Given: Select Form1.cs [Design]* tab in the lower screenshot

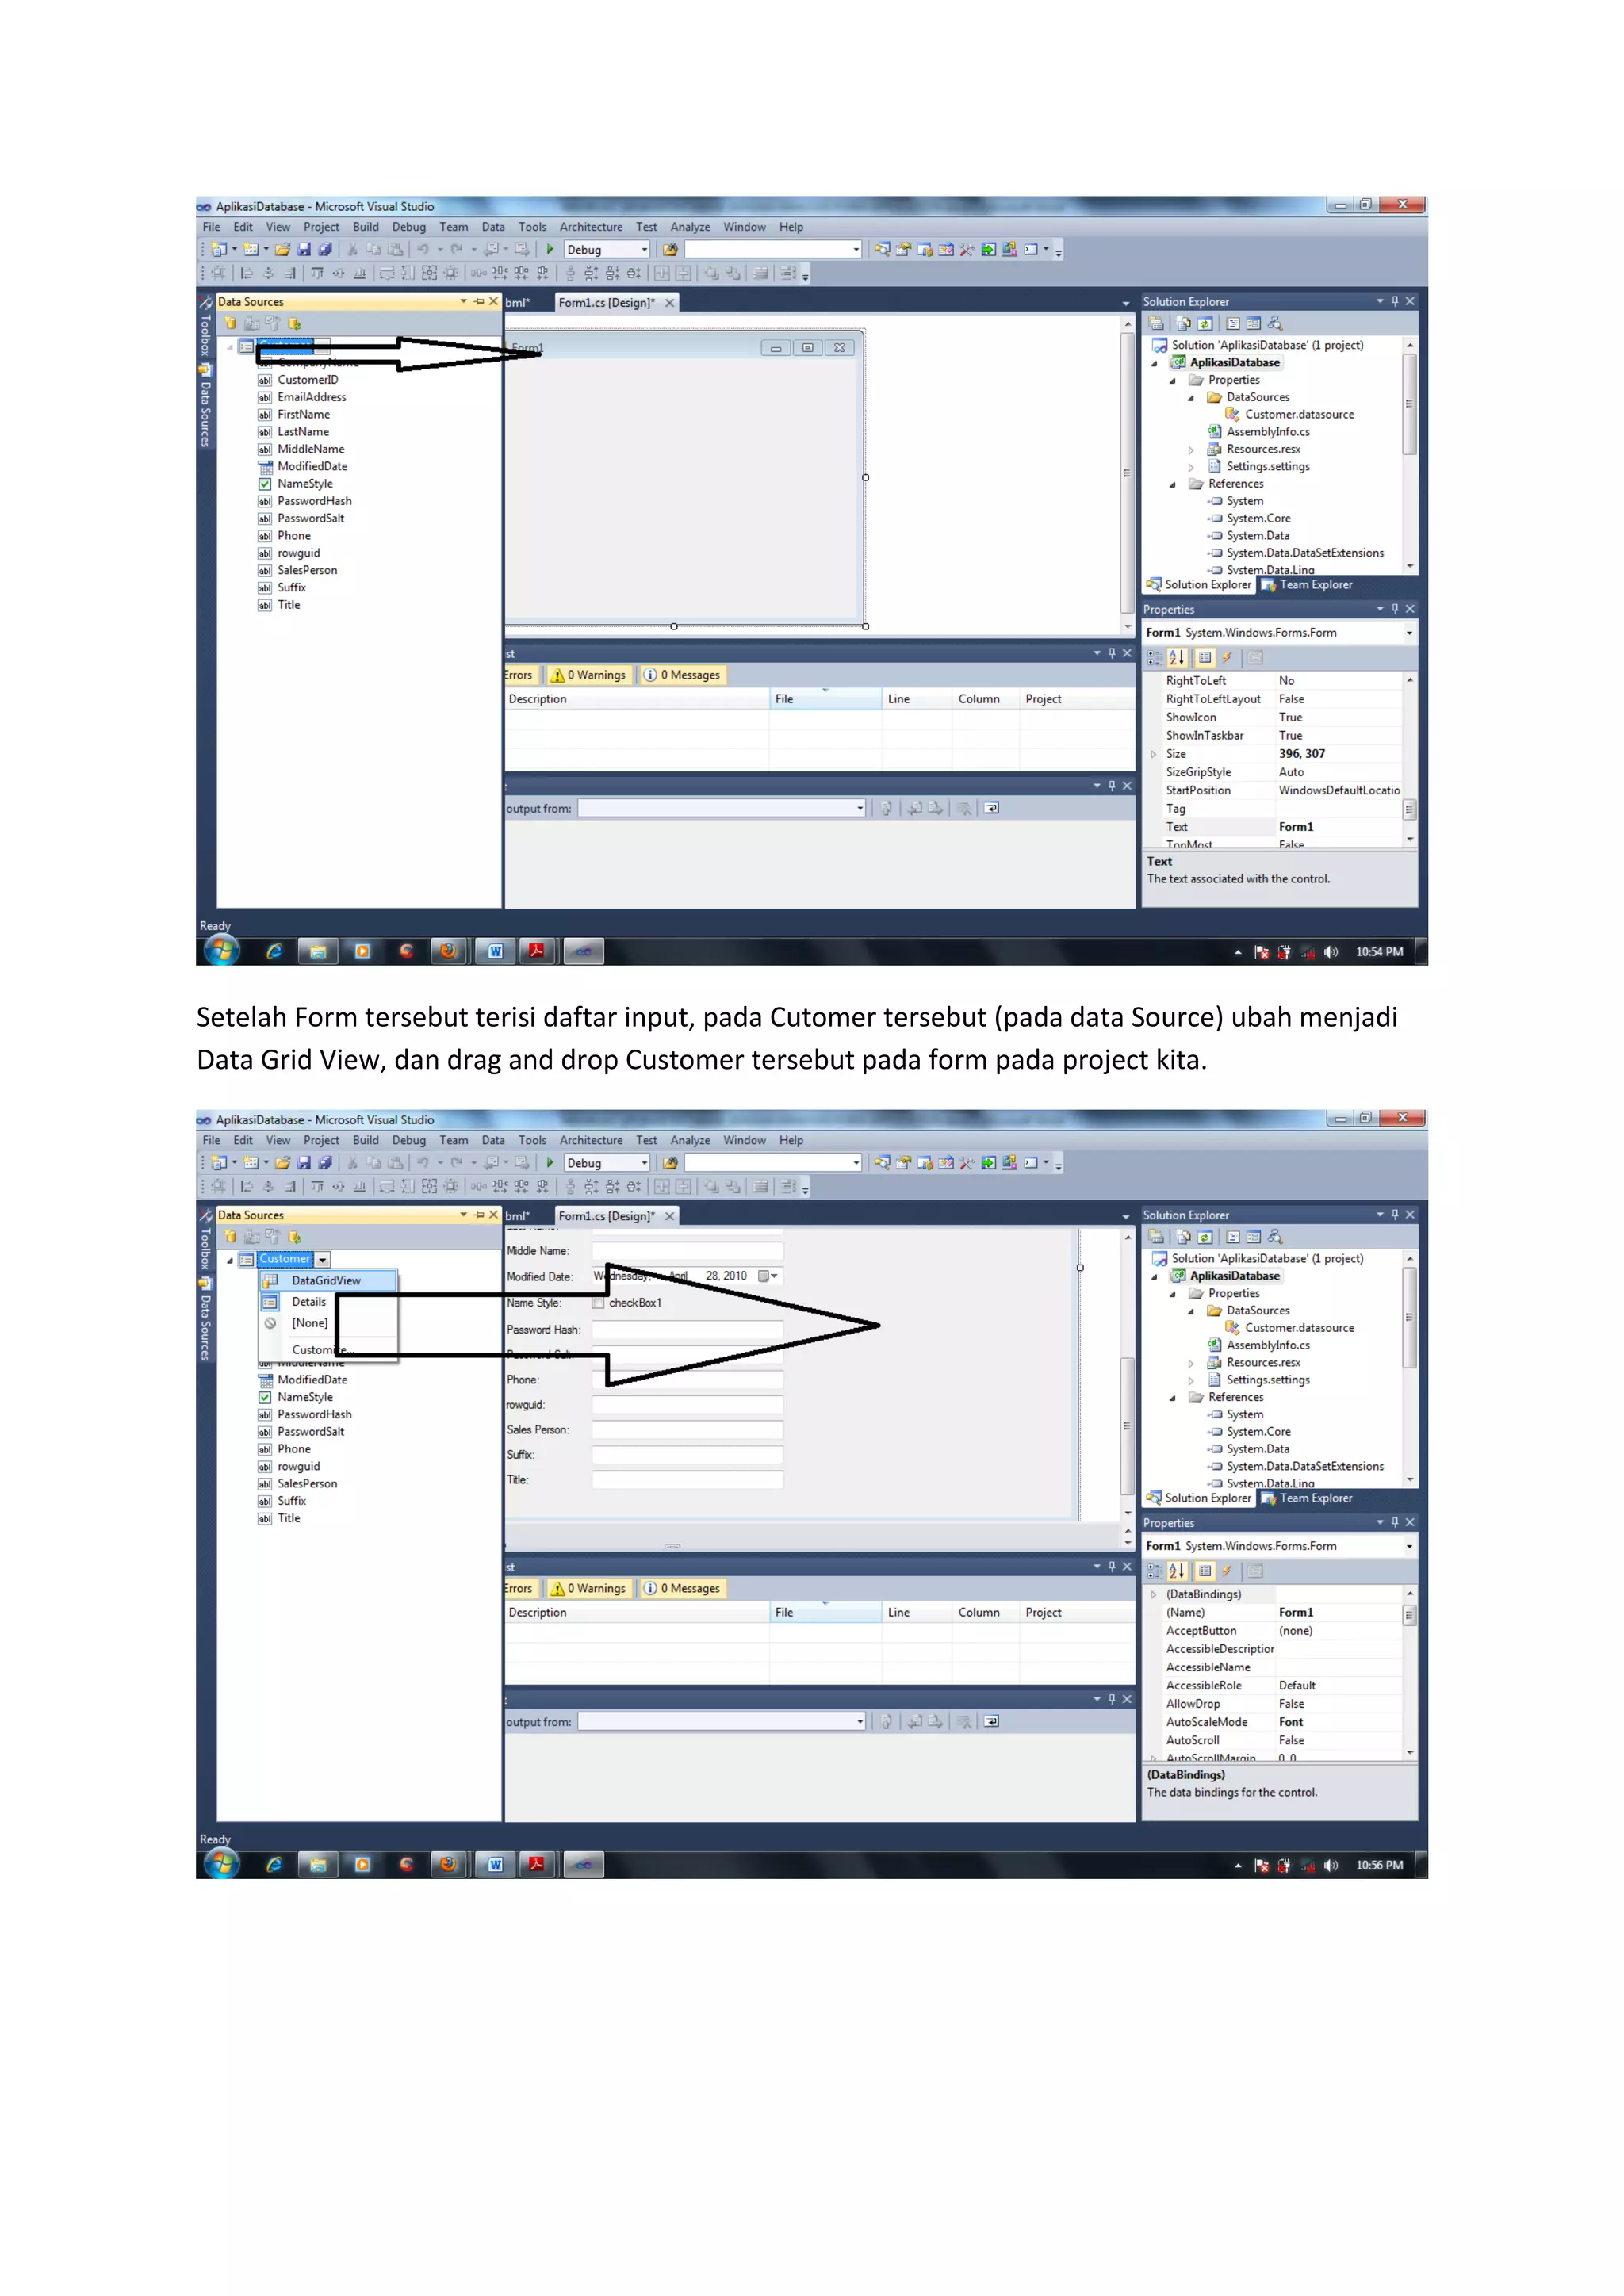Looking at the screenshot, I should tap(607, 1216).
